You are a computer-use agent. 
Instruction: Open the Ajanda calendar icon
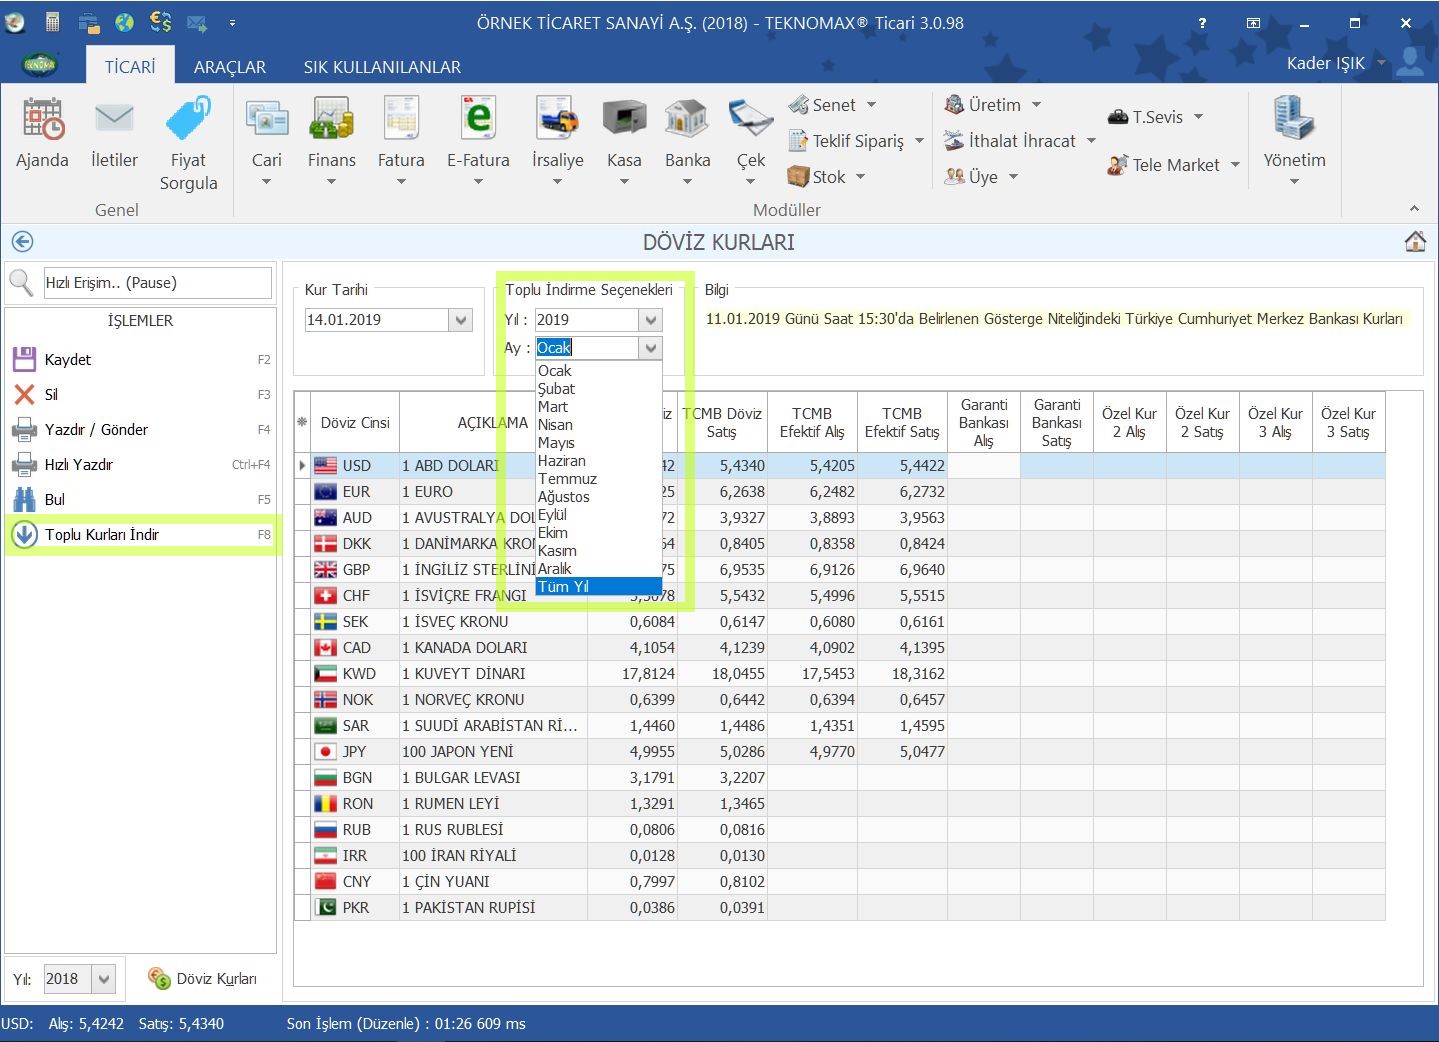(x=42, y=120)
